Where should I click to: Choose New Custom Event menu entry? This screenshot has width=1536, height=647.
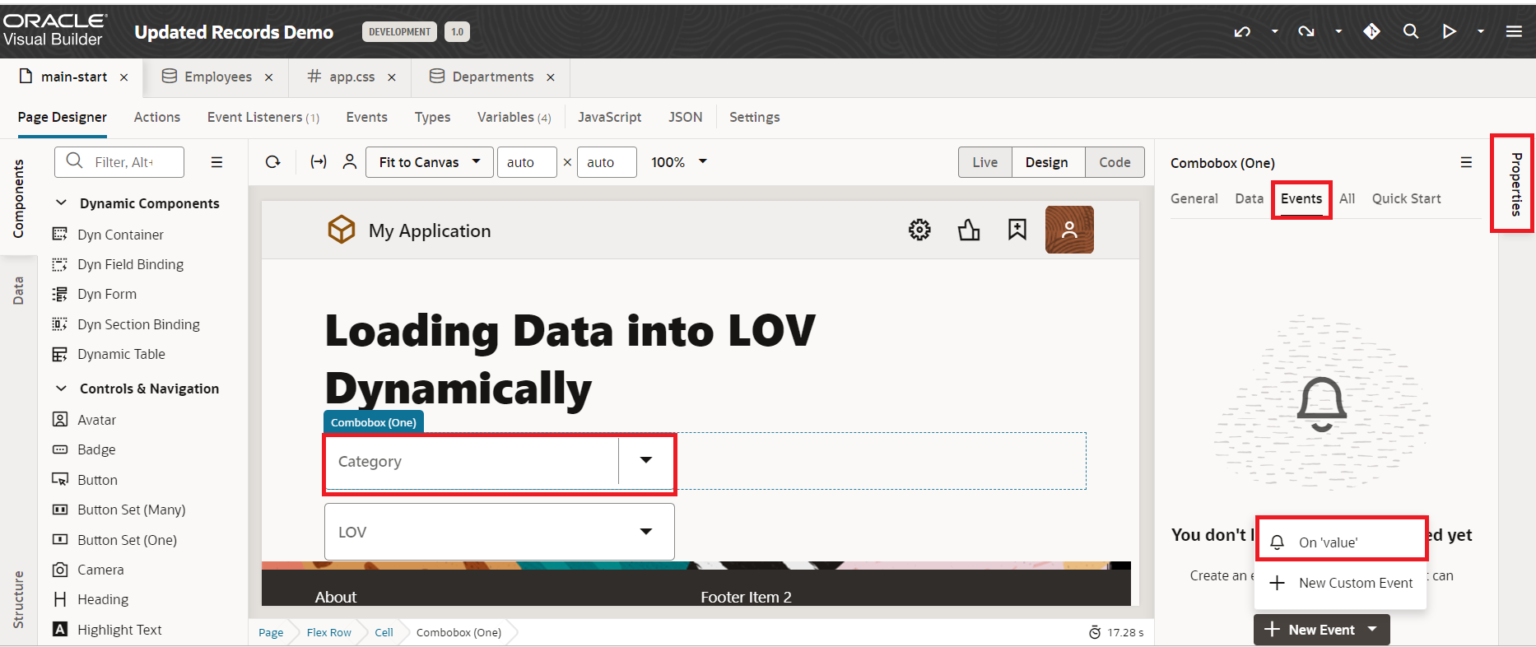1340,583
